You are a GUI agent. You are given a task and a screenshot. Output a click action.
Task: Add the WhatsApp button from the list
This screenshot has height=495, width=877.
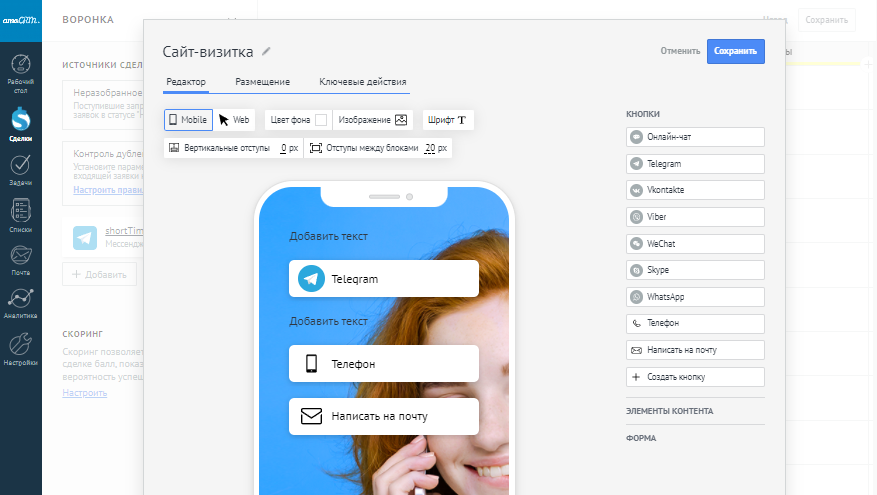pos(695,297)
